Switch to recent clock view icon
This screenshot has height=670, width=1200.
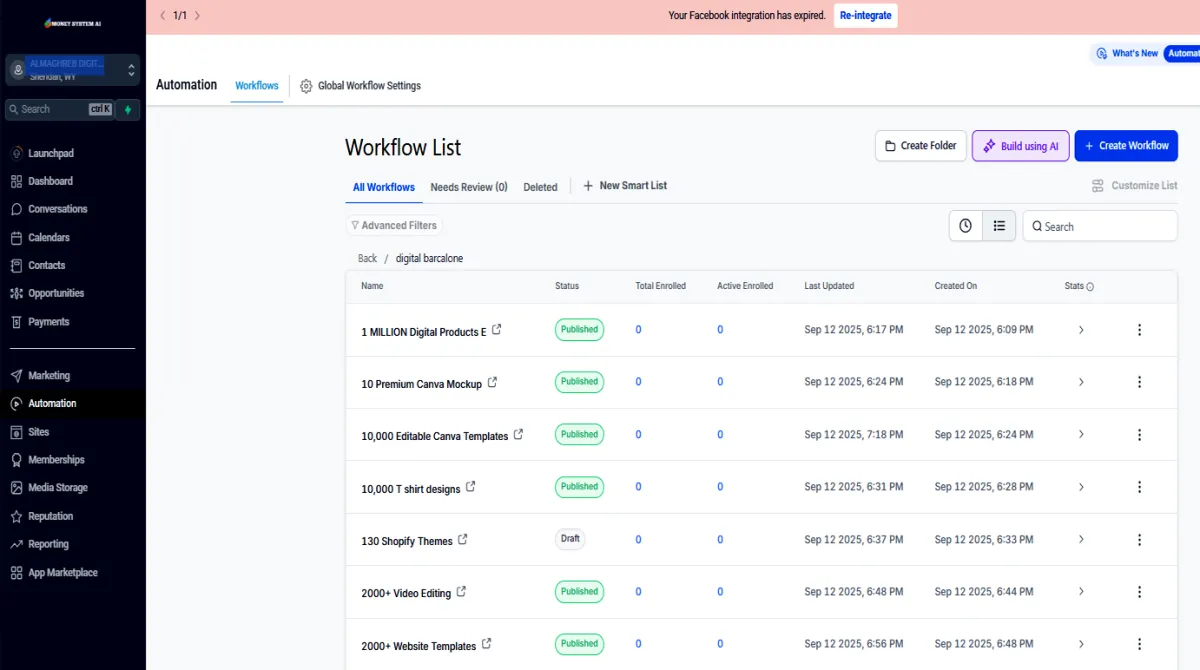click(x=966, y=226)
